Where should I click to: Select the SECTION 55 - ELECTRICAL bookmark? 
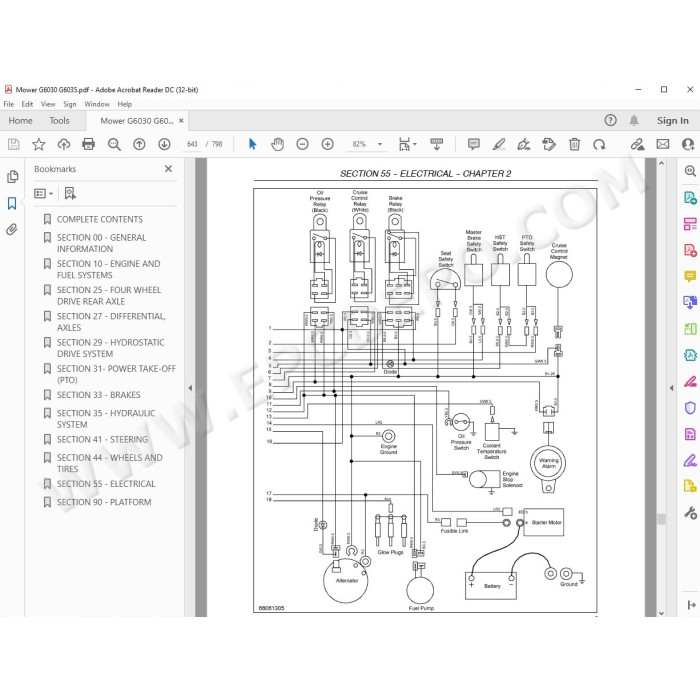coord(106,484)
